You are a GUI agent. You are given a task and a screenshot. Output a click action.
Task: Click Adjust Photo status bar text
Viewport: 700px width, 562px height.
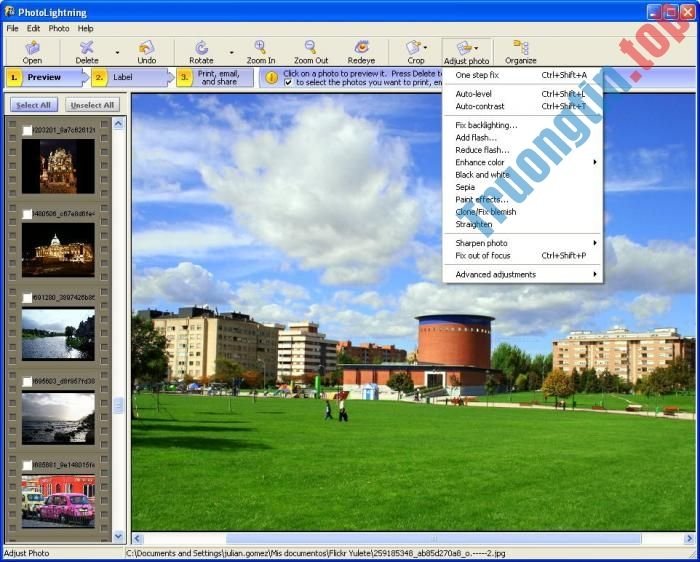pos(26,554)
